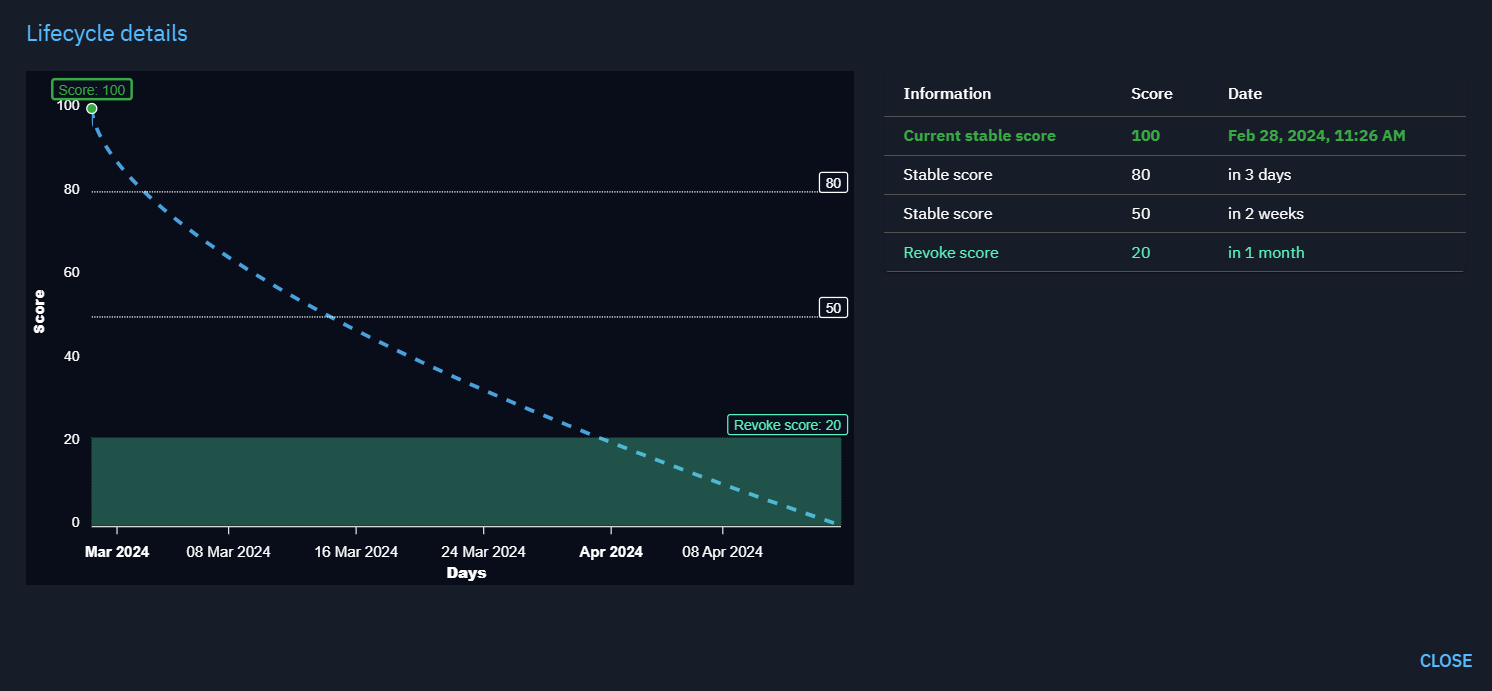Screen dimensions: 1492x691
Task: Click the '08 Apr 2024' x-axis label
Action: (722, 552)
